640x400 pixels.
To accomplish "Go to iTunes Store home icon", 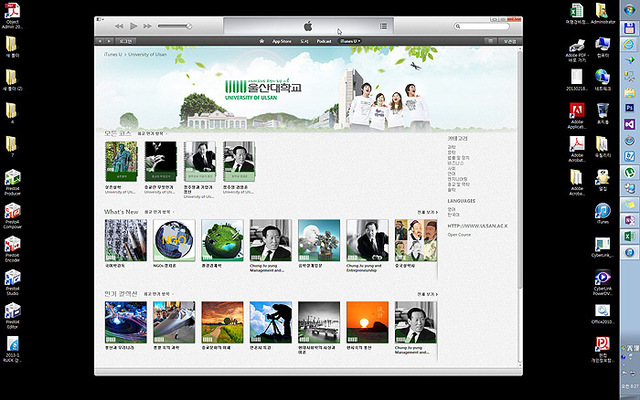I will 262,41.
